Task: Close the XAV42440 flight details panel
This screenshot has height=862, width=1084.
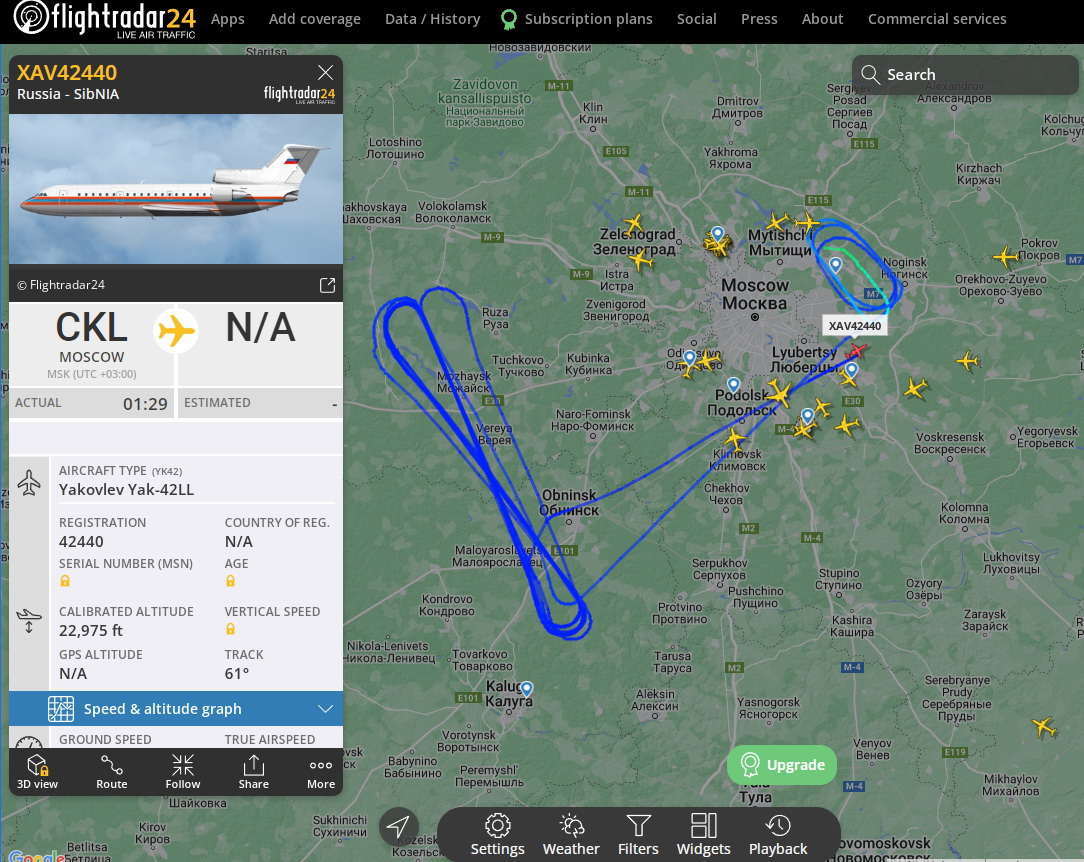Action: click(x=326, y=73)
